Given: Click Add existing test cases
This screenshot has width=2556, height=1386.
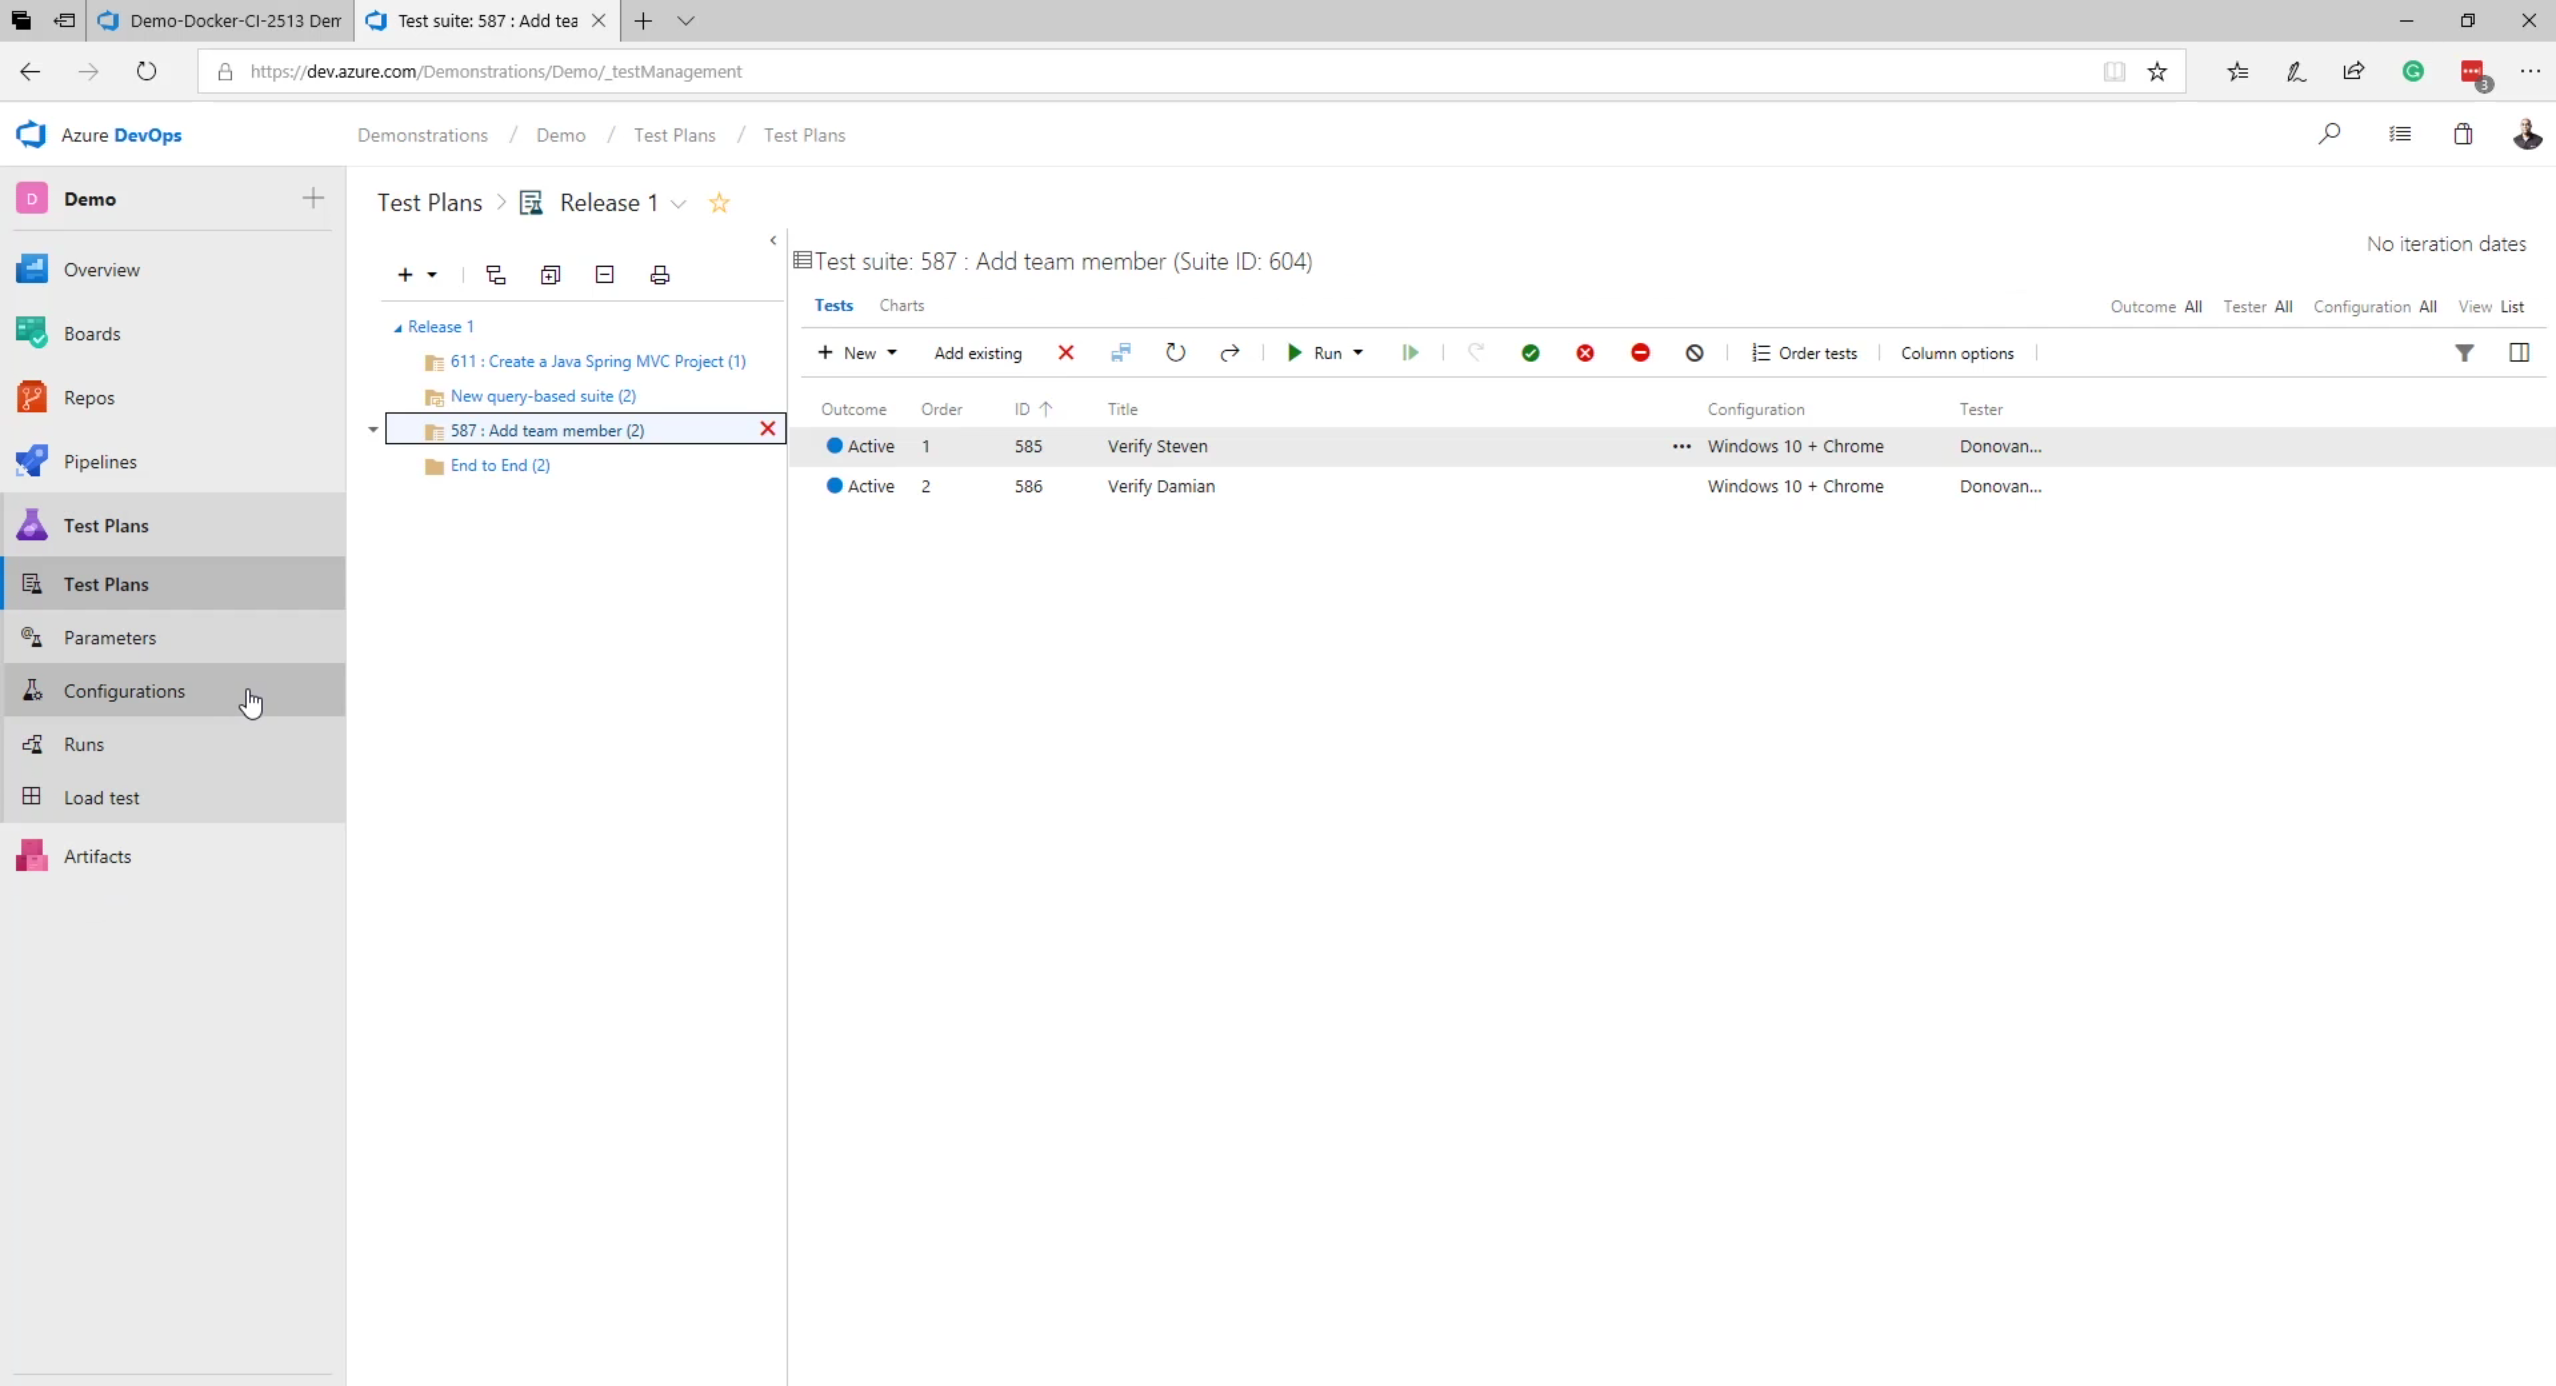Looking at the screenshot, I should tap(978, 353).
